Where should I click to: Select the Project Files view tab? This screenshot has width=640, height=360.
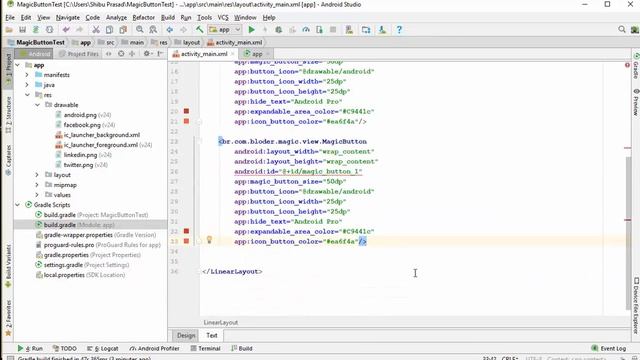coord(79,54)
